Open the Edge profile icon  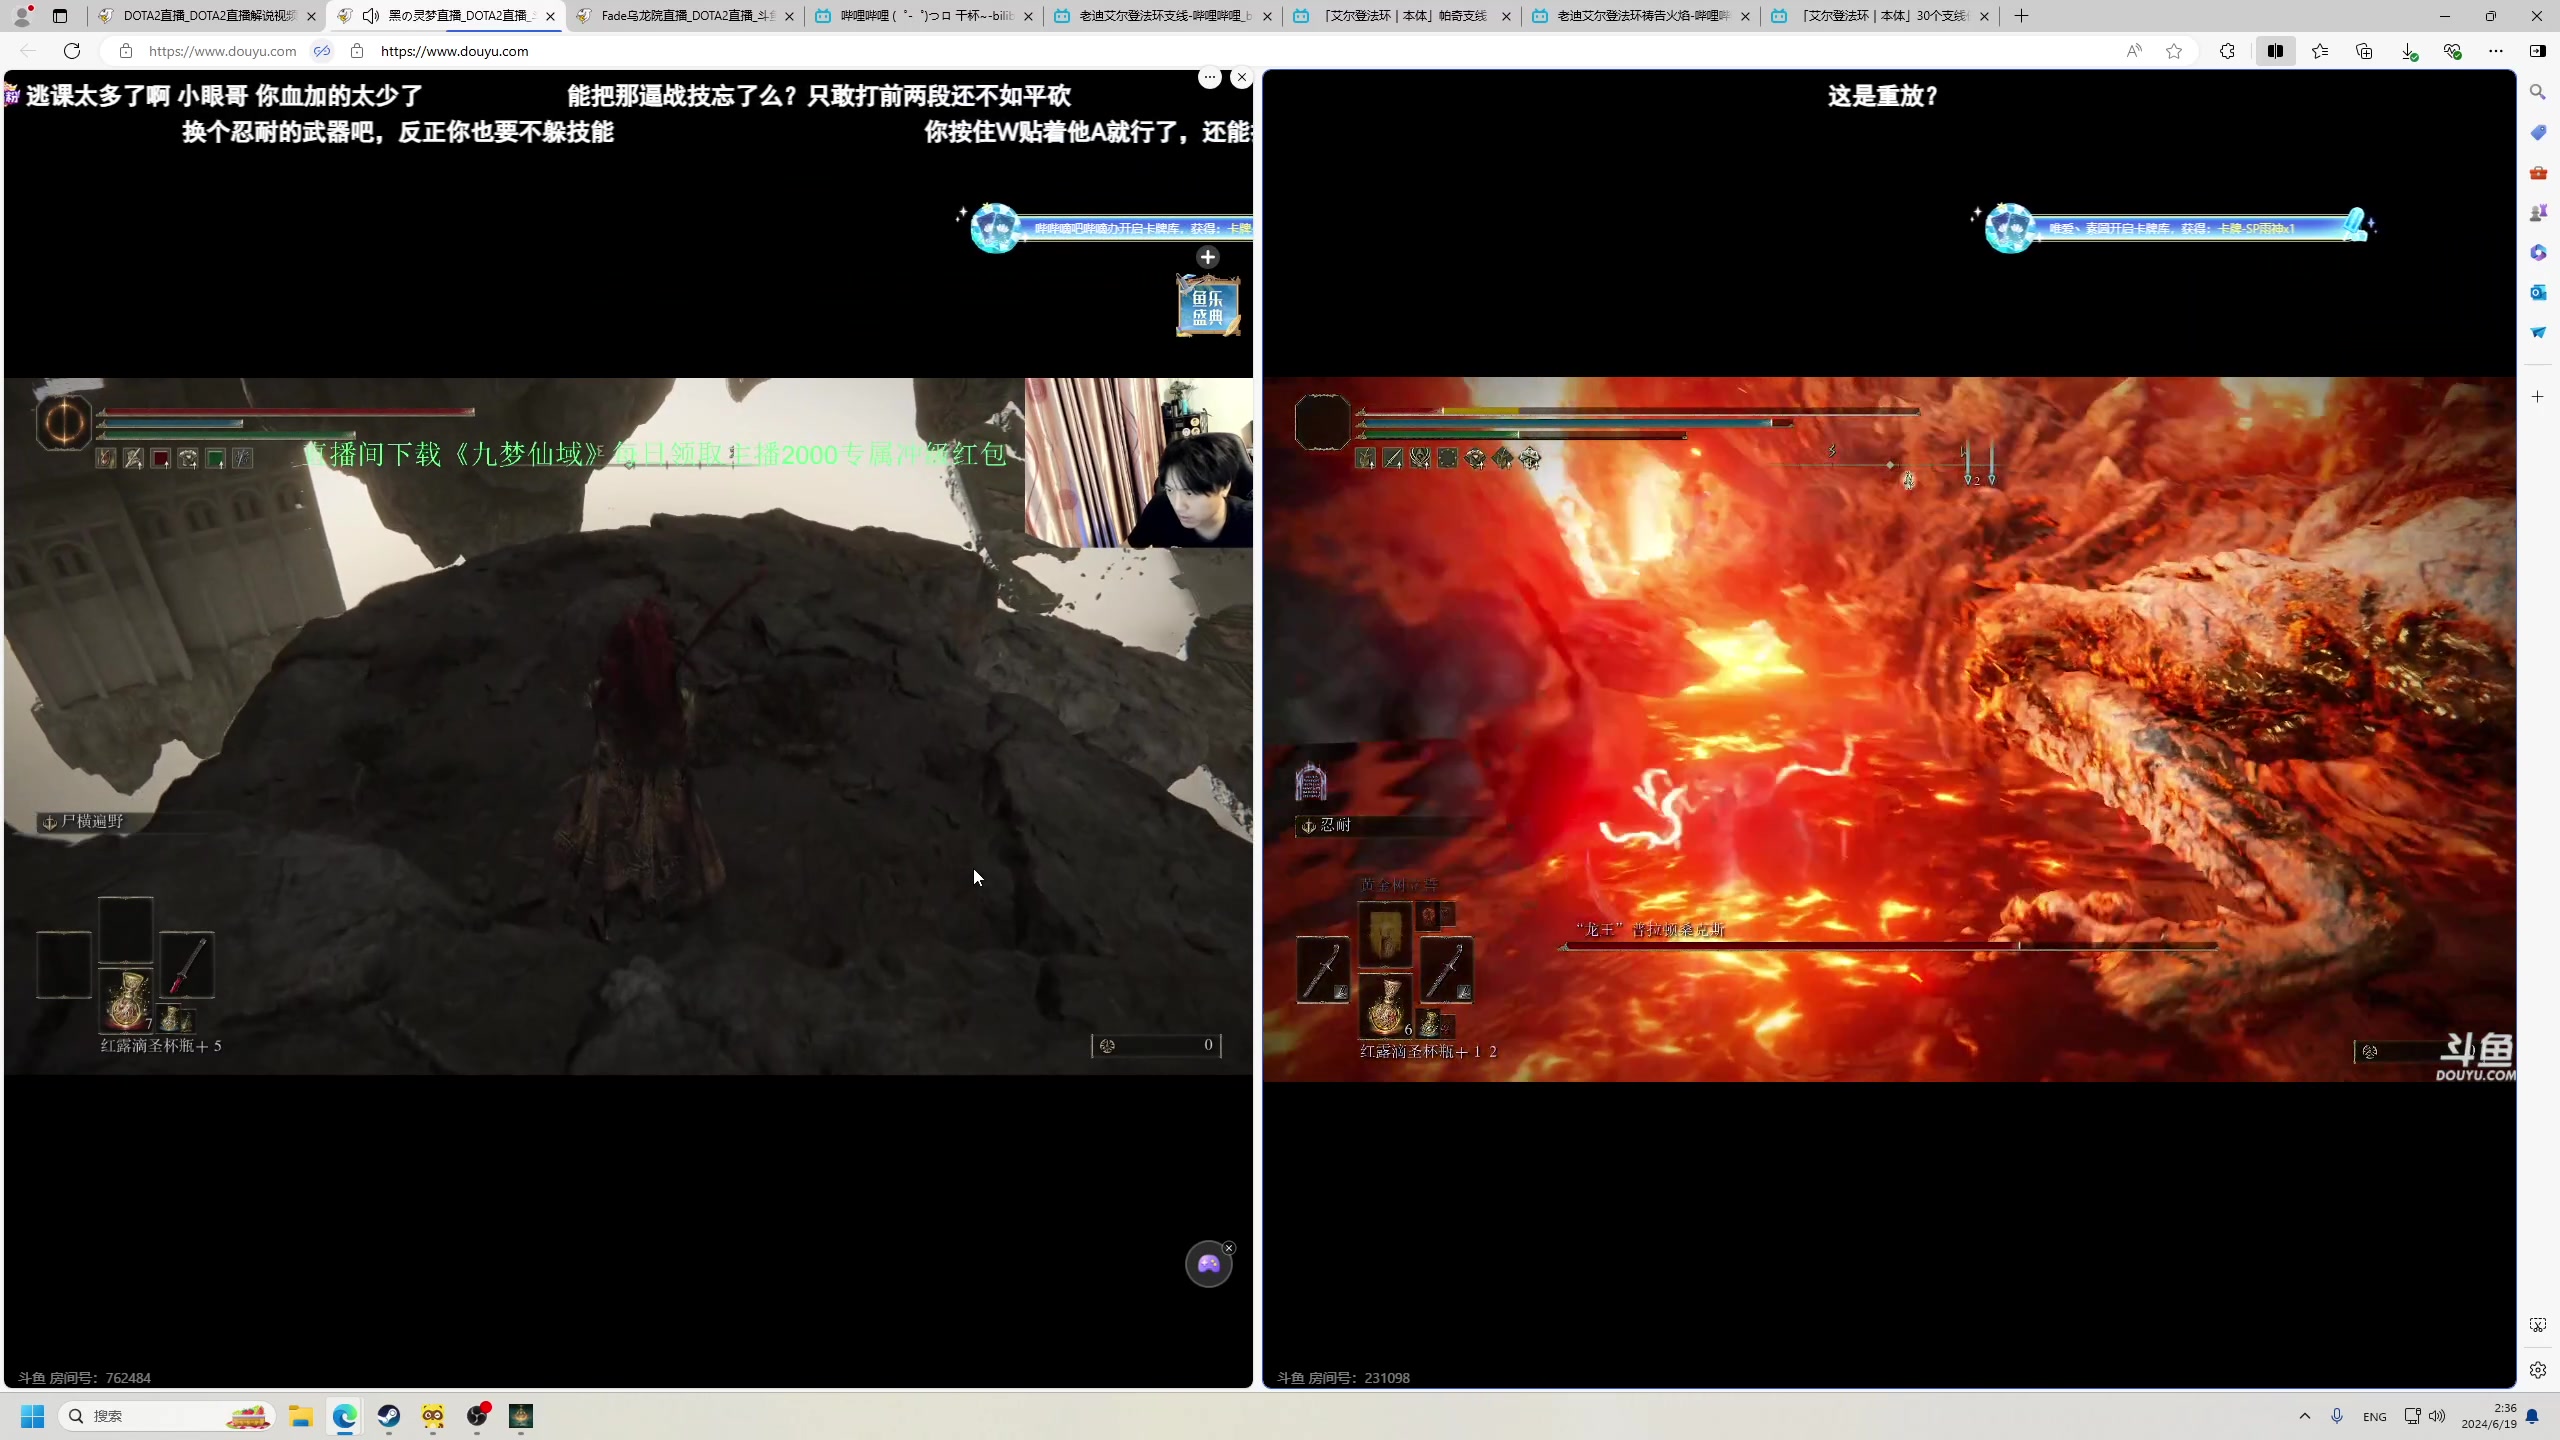[22, 16]
